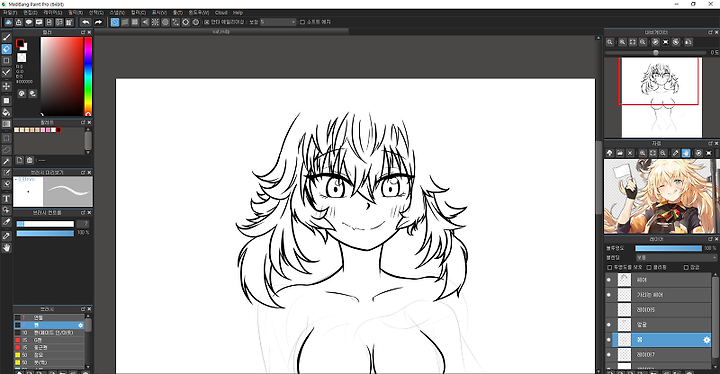Enable the circle snap icon
Image resolution: width=720 pixels, height=374 pixels.
165,22
